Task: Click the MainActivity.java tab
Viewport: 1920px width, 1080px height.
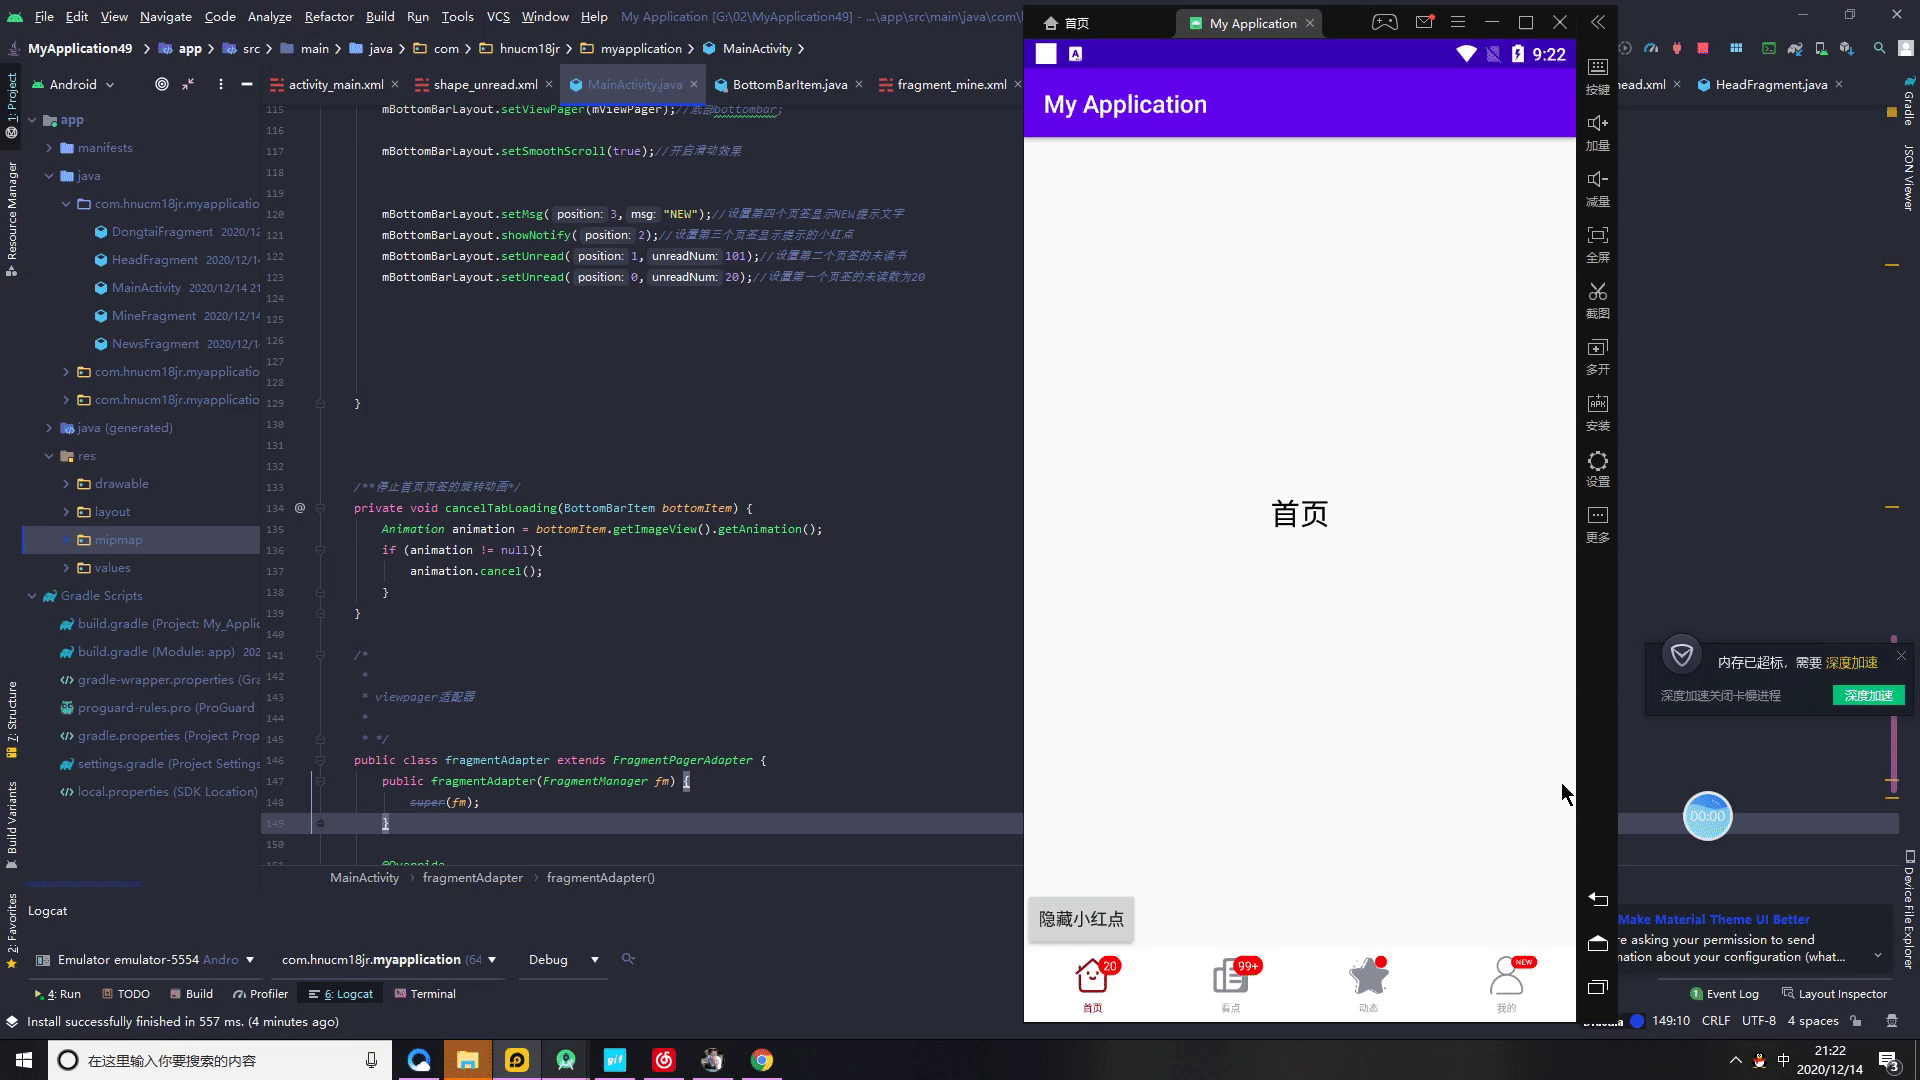Action: pyautogui.click(x=634, y=84)
